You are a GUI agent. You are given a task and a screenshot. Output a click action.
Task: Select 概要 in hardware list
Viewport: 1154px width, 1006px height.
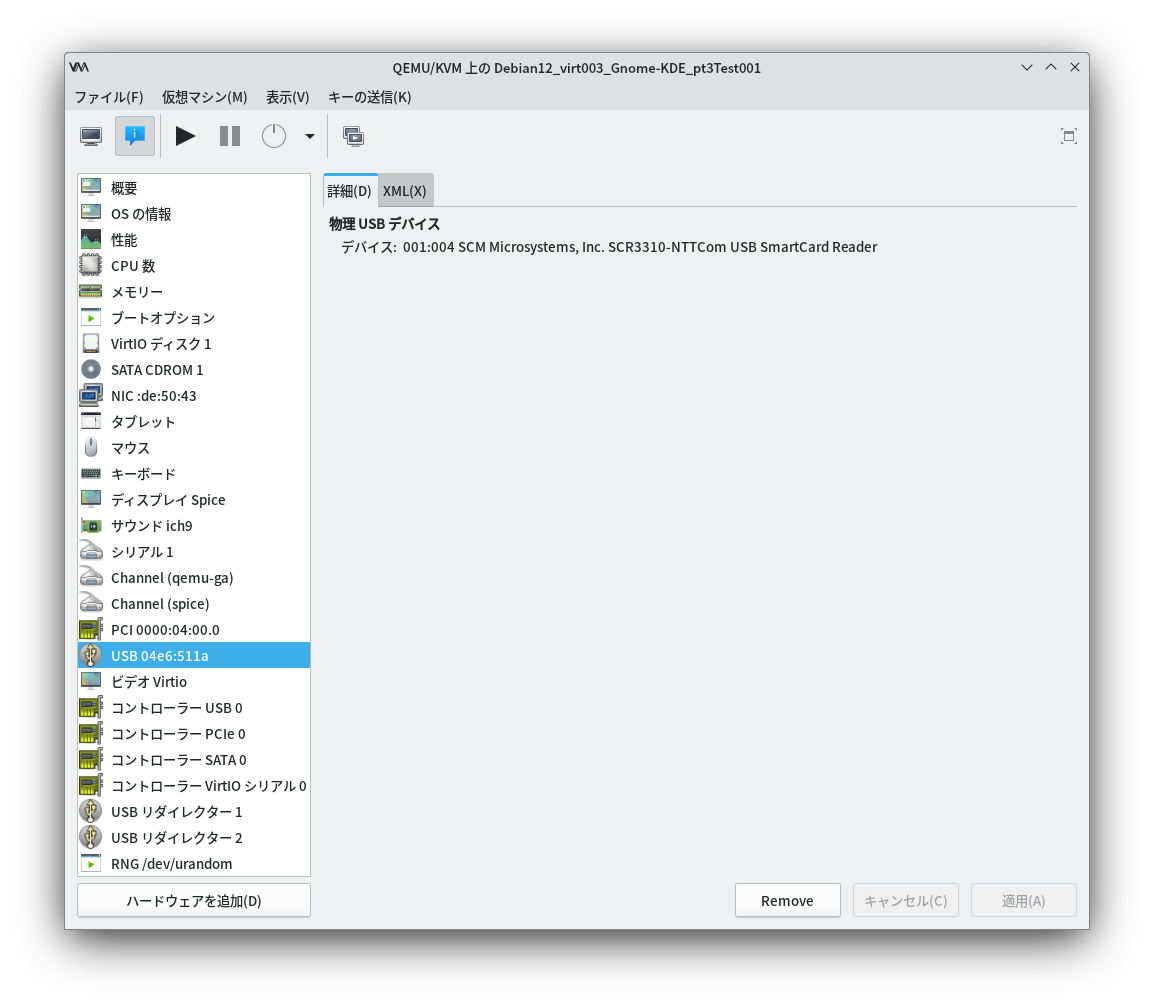(194, 188)
